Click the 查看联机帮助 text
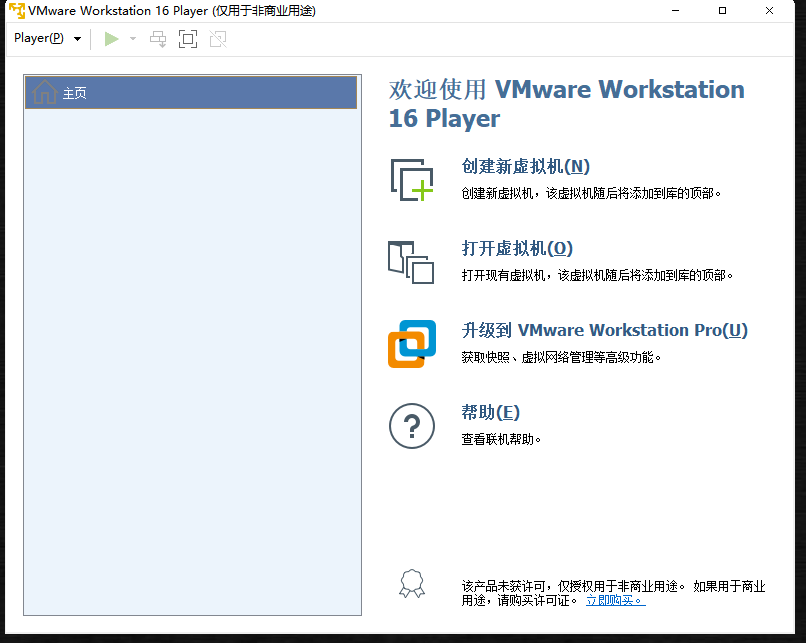This screenshot has width=806, height=643. tap(501, 439)
